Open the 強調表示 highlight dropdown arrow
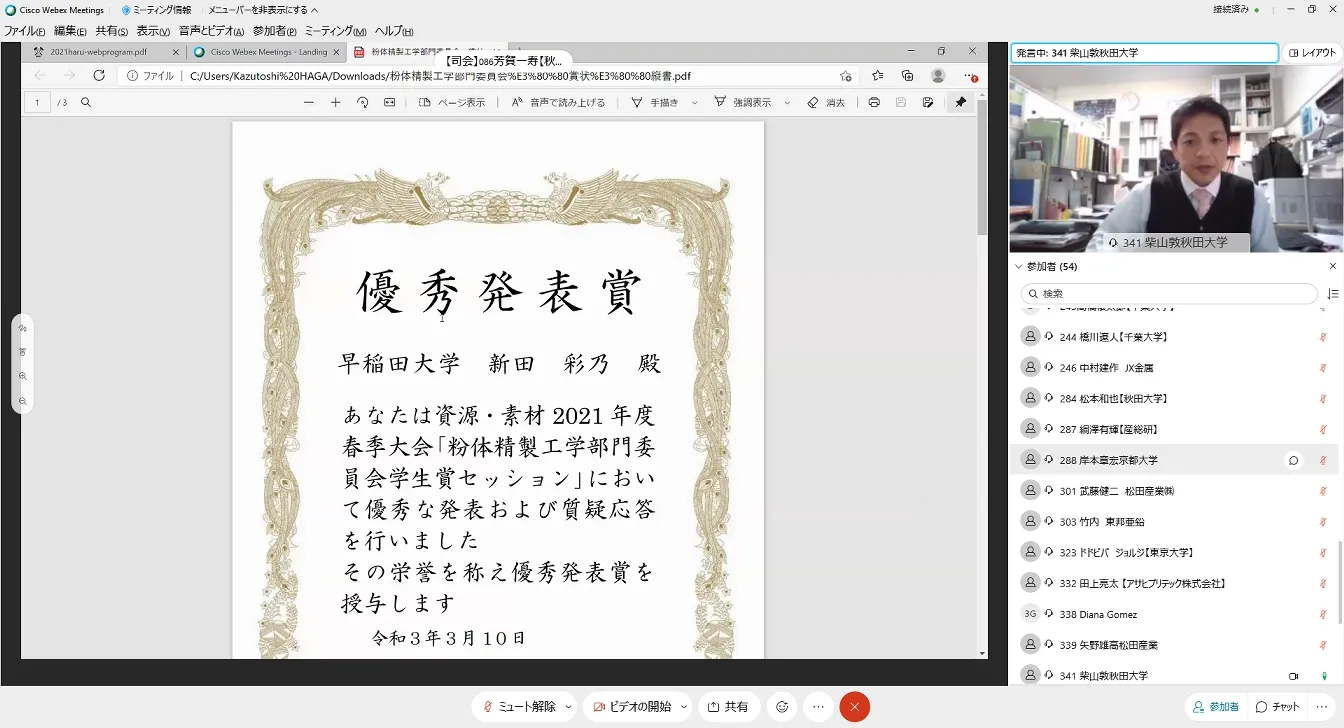The image size is (1344, 728). pos(787,102)
